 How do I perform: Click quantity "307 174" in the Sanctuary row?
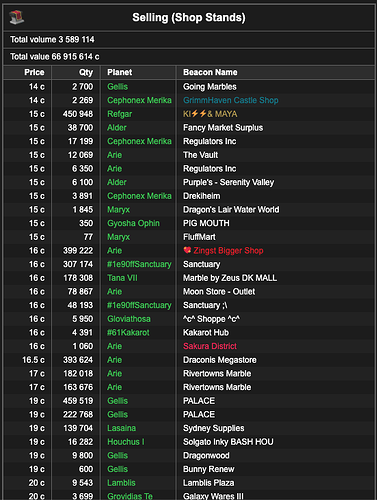coord(78,264)
